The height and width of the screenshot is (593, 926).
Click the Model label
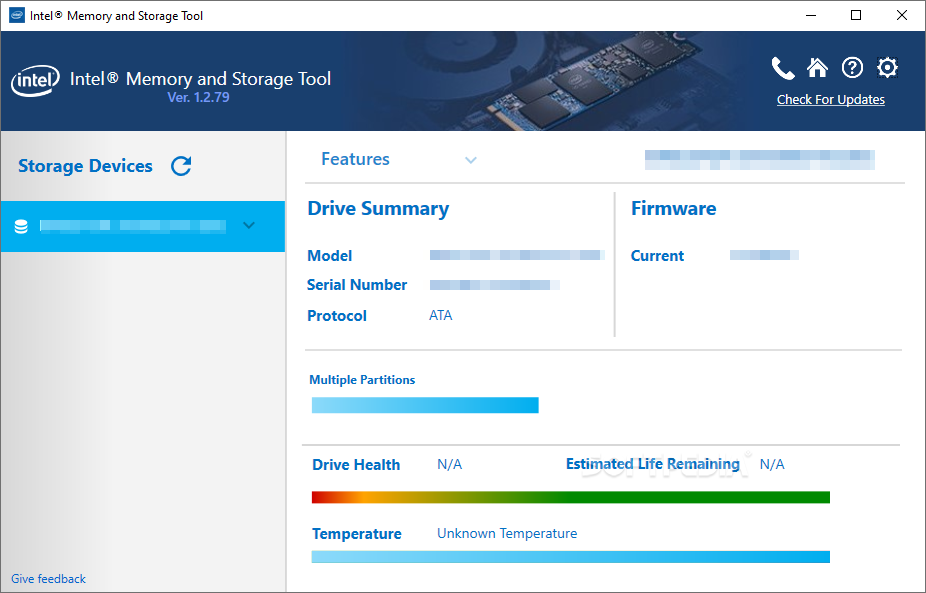click(330, 256)
